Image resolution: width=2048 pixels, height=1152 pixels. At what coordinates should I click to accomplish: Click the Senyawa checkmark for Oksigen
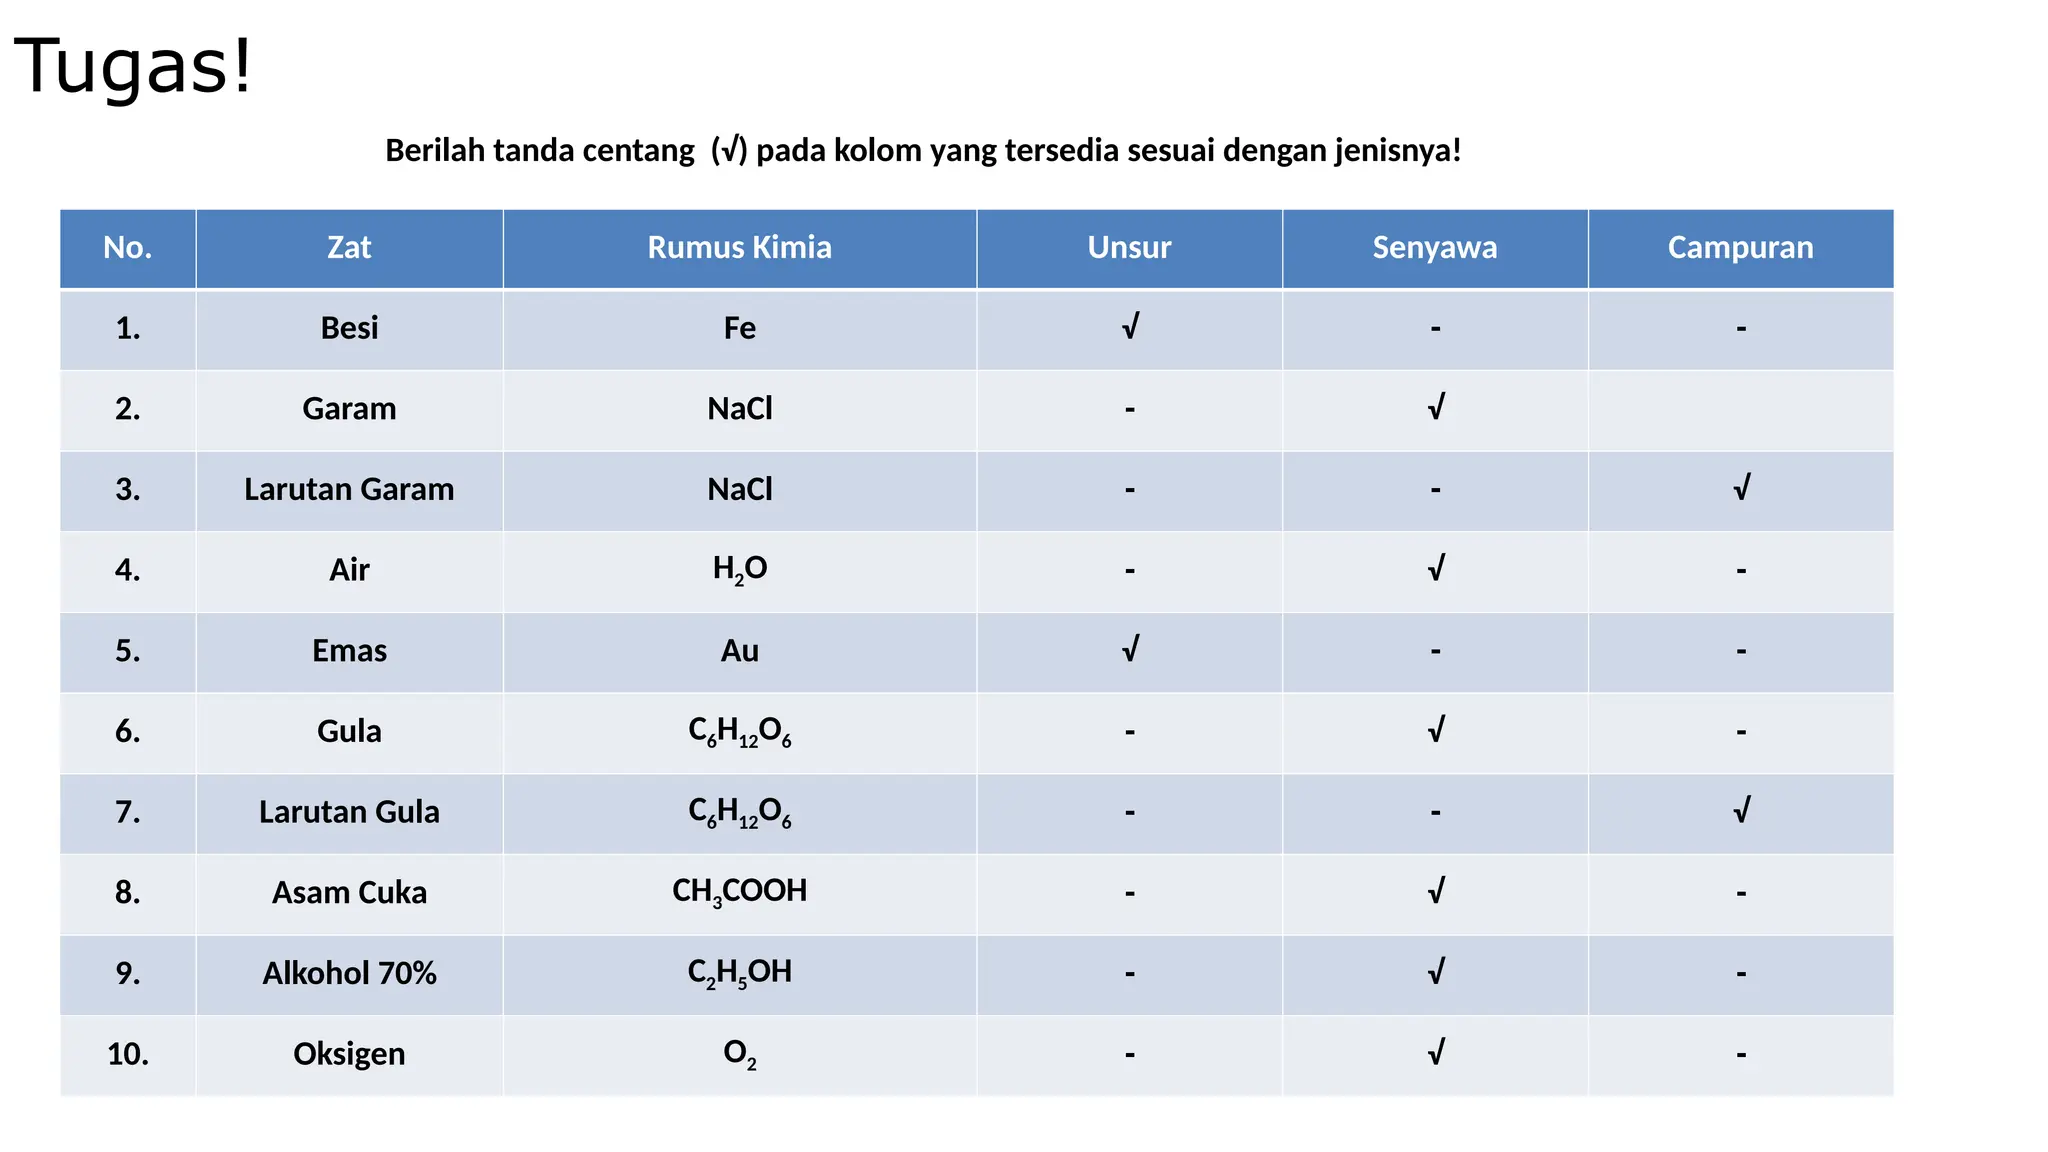coord(1436,1053)
